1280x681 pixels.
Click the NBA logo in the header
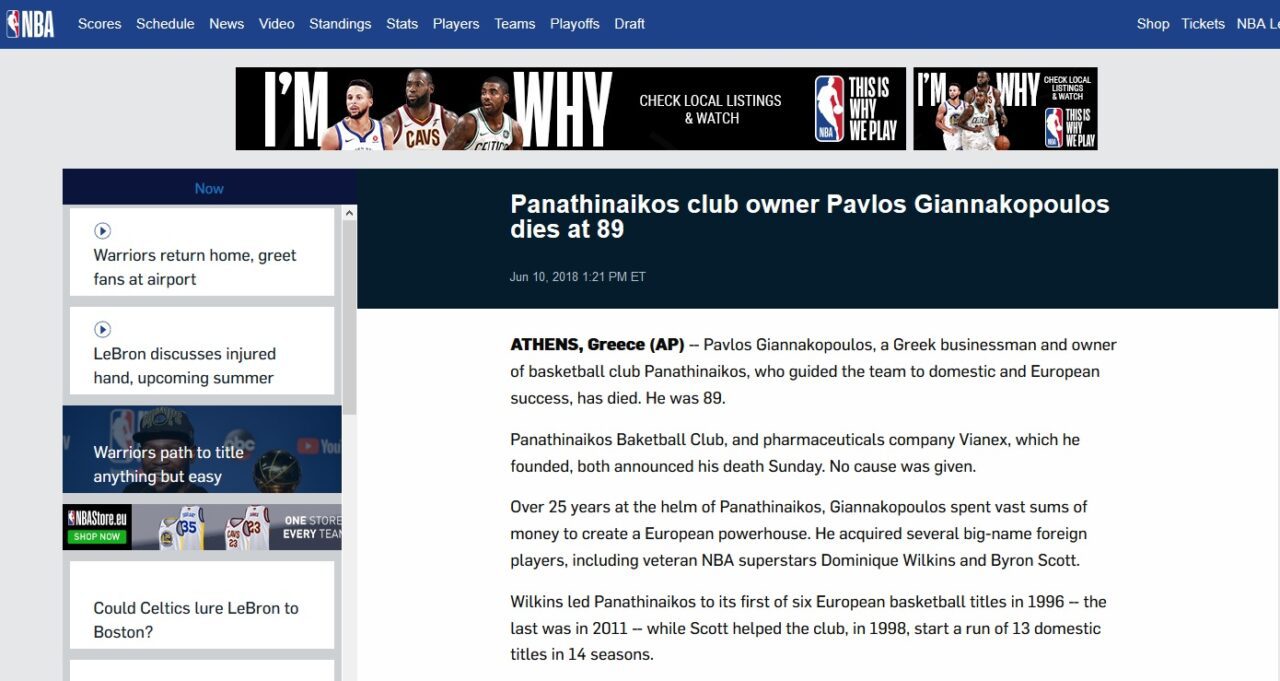pos(30,24)
